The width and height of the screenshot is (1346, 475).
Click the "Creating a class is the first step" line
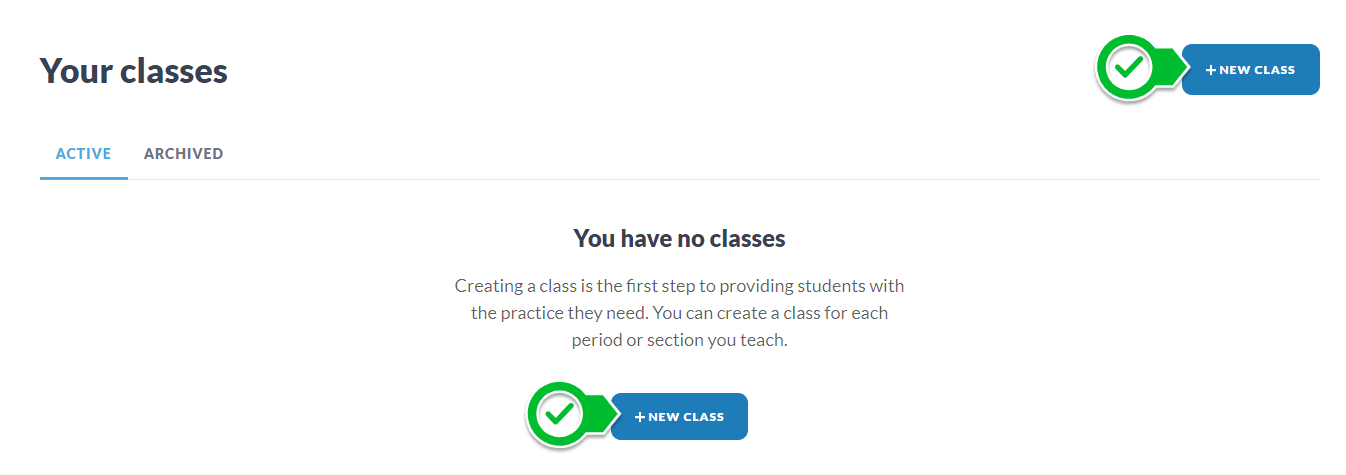(x=679, y=286)
